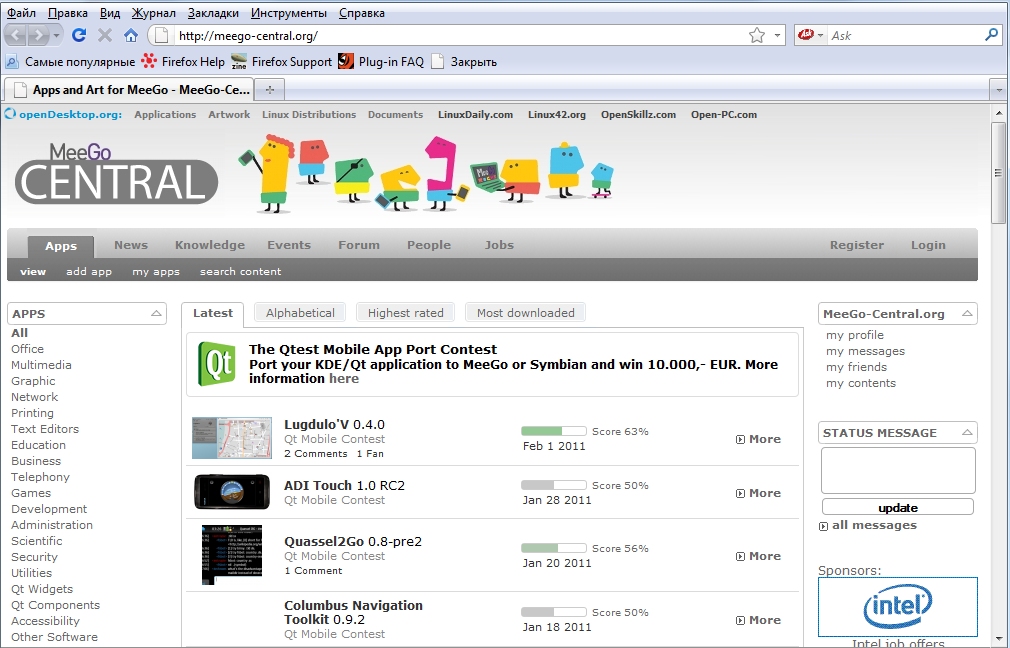Click the status message text box
The image size is (1010, 648).
[897, 470]
